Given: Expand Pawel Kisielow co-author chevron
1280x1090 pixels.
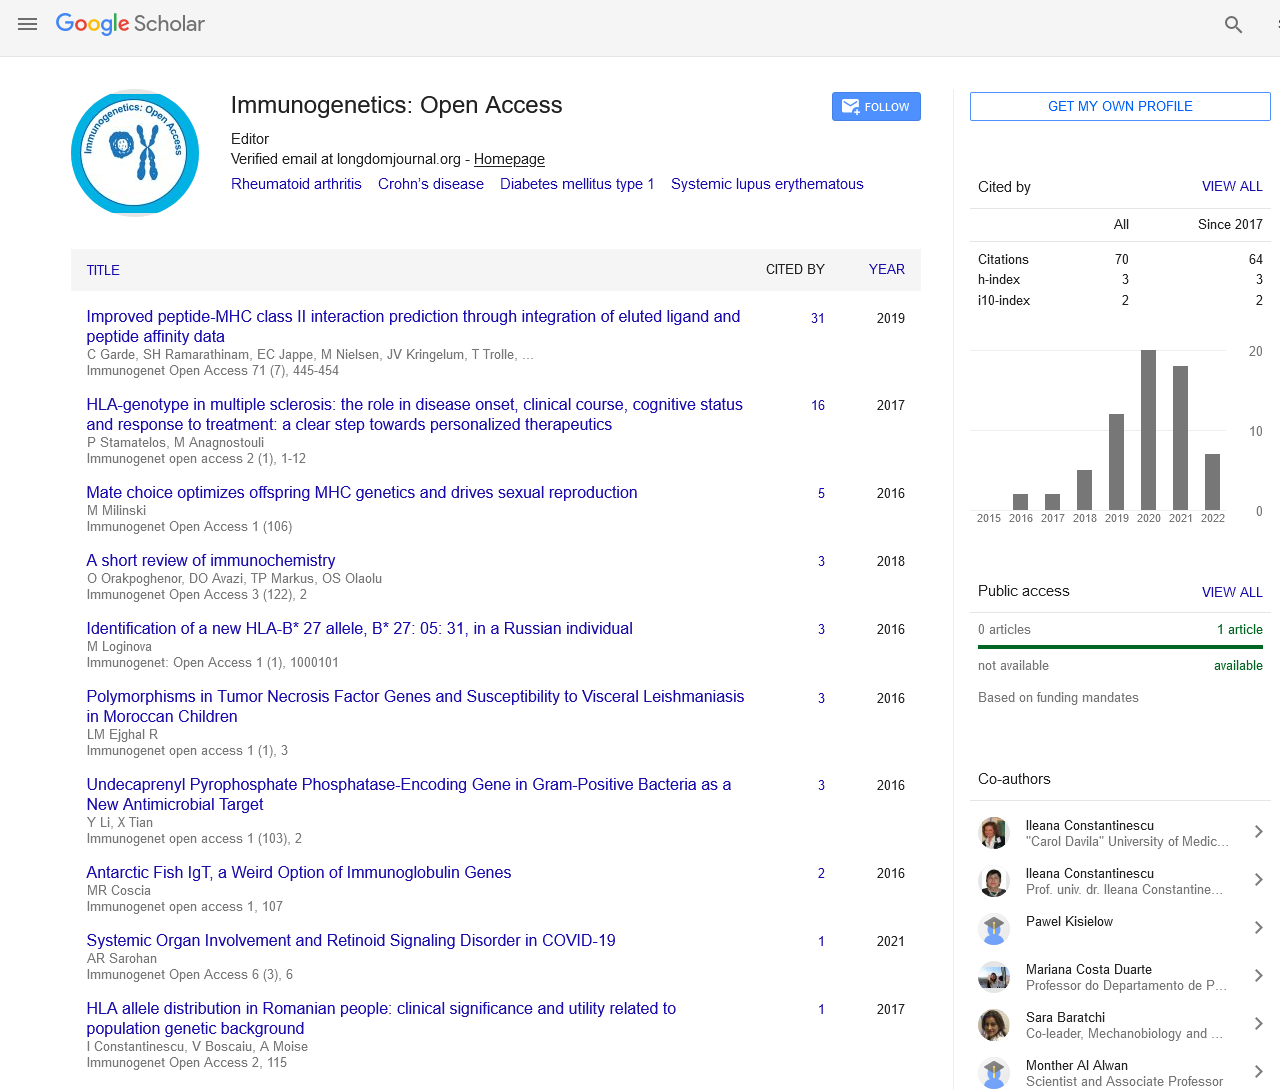Looking at the screenshot, I should coord(1258,928).
